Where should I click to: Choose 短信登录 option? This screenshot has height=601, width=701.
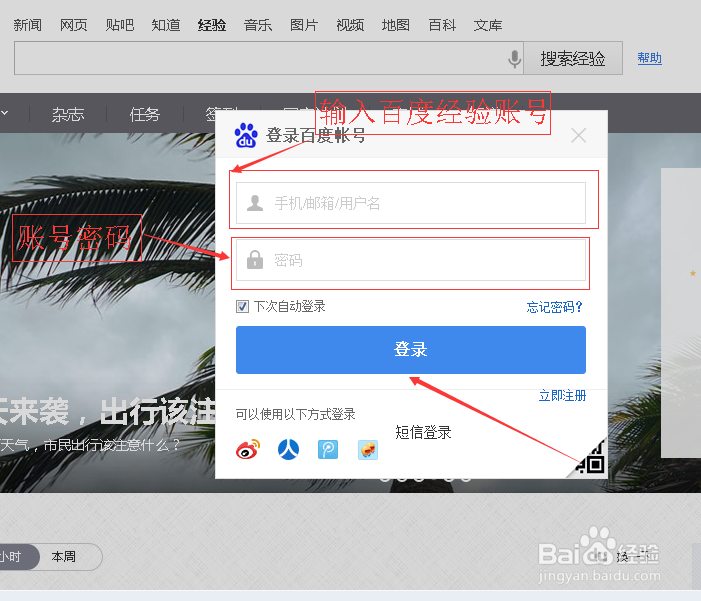pyautogui.click(x=423, y=432)
